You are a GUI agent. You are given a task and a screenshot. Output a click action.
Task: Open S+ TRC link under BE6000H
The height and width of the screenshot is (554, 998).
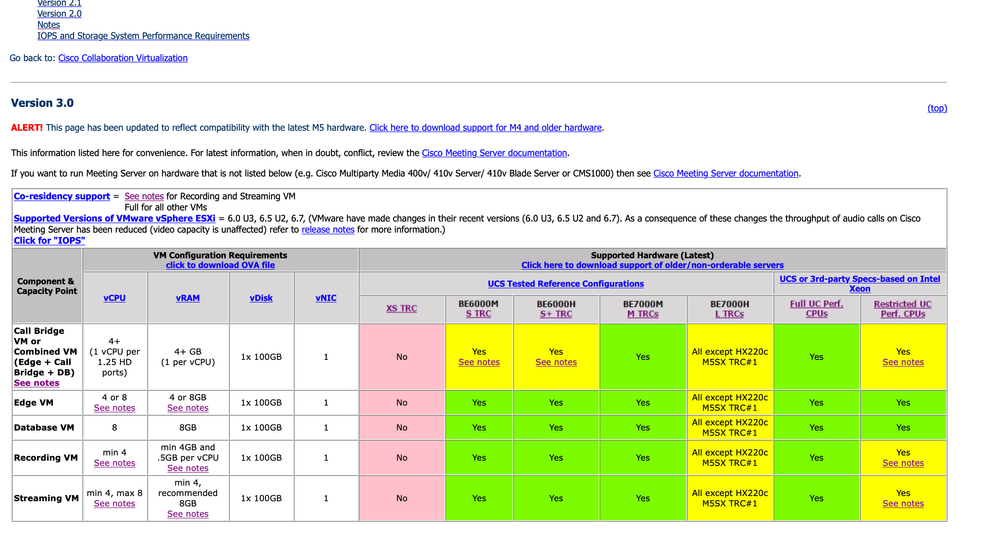pyautogui.click(x=556, y=314)
